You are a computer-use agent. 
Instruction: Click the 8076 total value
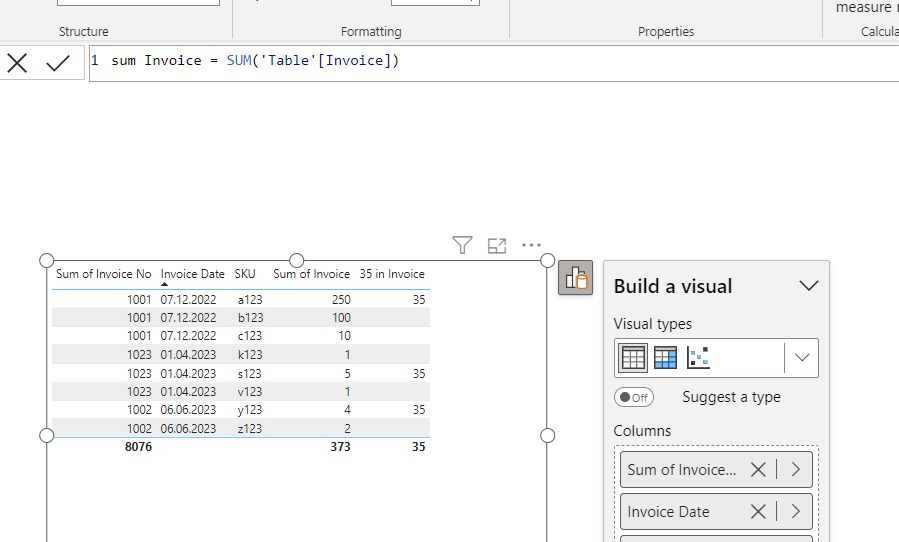pos(138,447)
